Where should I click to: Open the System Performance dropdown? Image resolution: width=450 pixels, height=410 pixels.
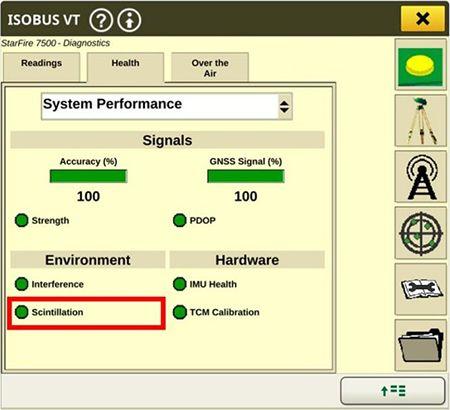pyautogui.click(x=167, y=106)
